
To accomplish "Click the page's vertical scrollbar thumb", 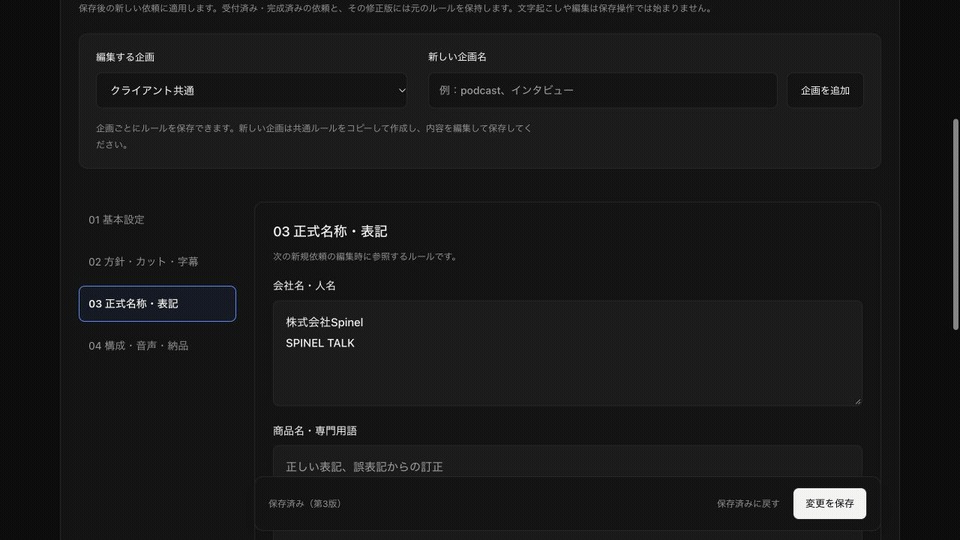I will point(955,224).
